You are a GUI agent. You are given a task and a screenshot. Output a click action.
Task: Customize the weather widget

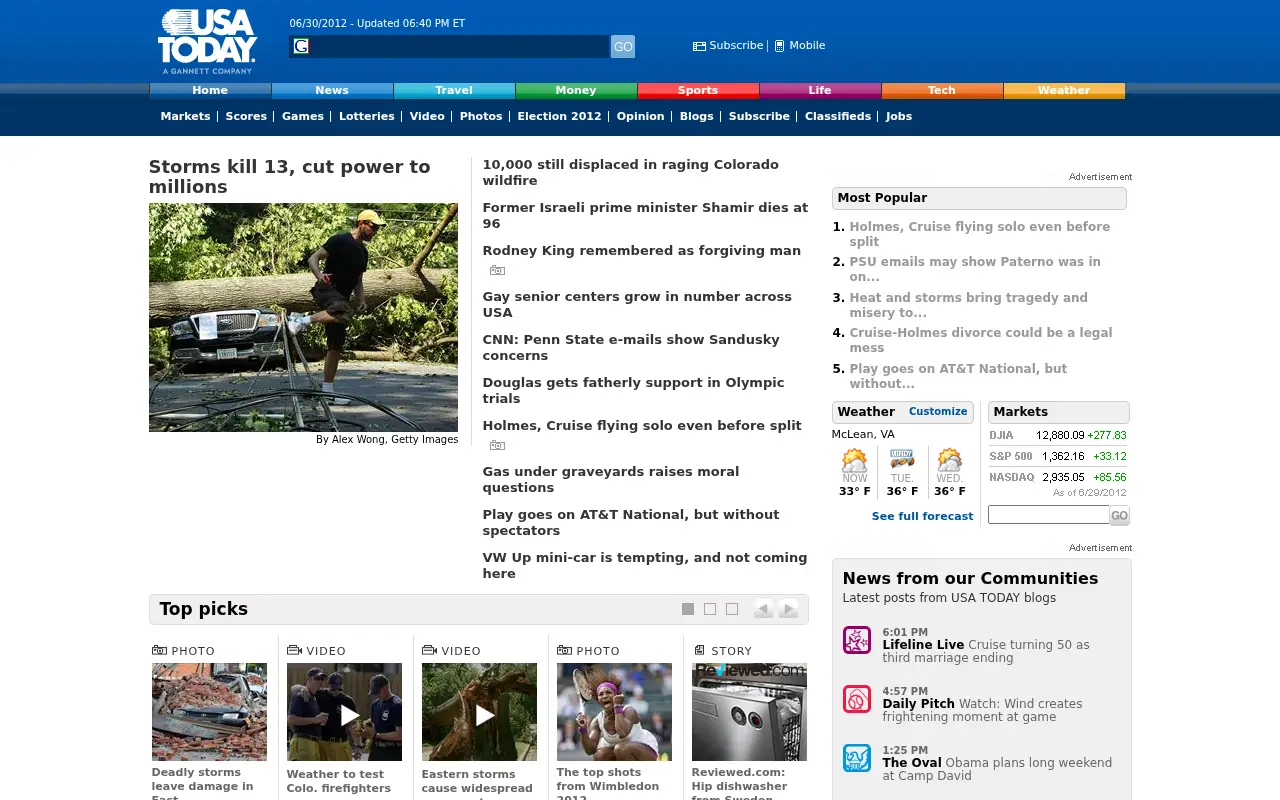pos(938,411)
